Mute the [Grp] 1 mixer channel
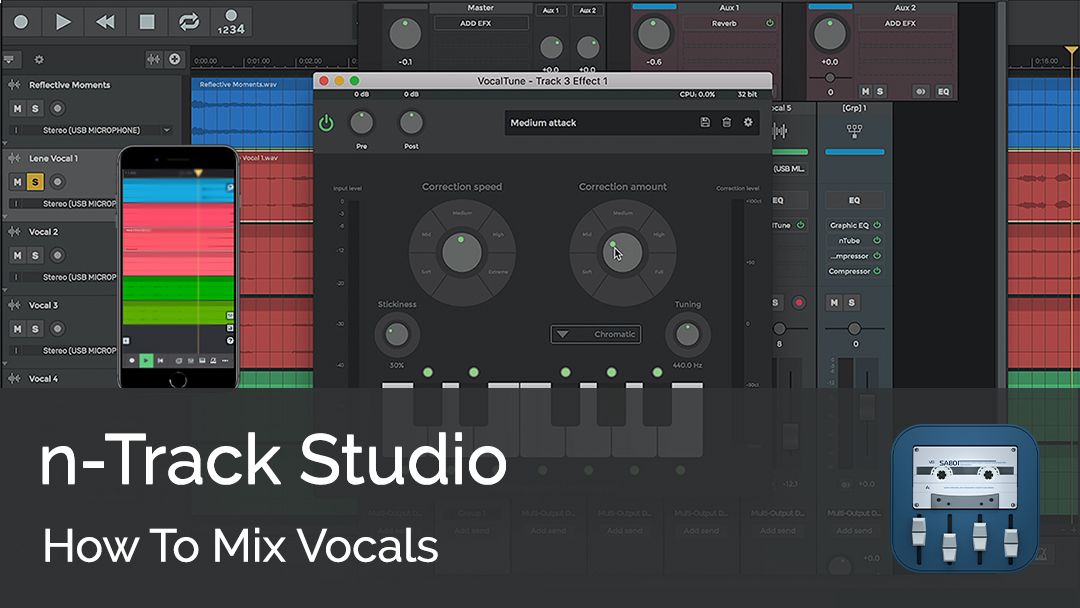 (x=834, y=302)
